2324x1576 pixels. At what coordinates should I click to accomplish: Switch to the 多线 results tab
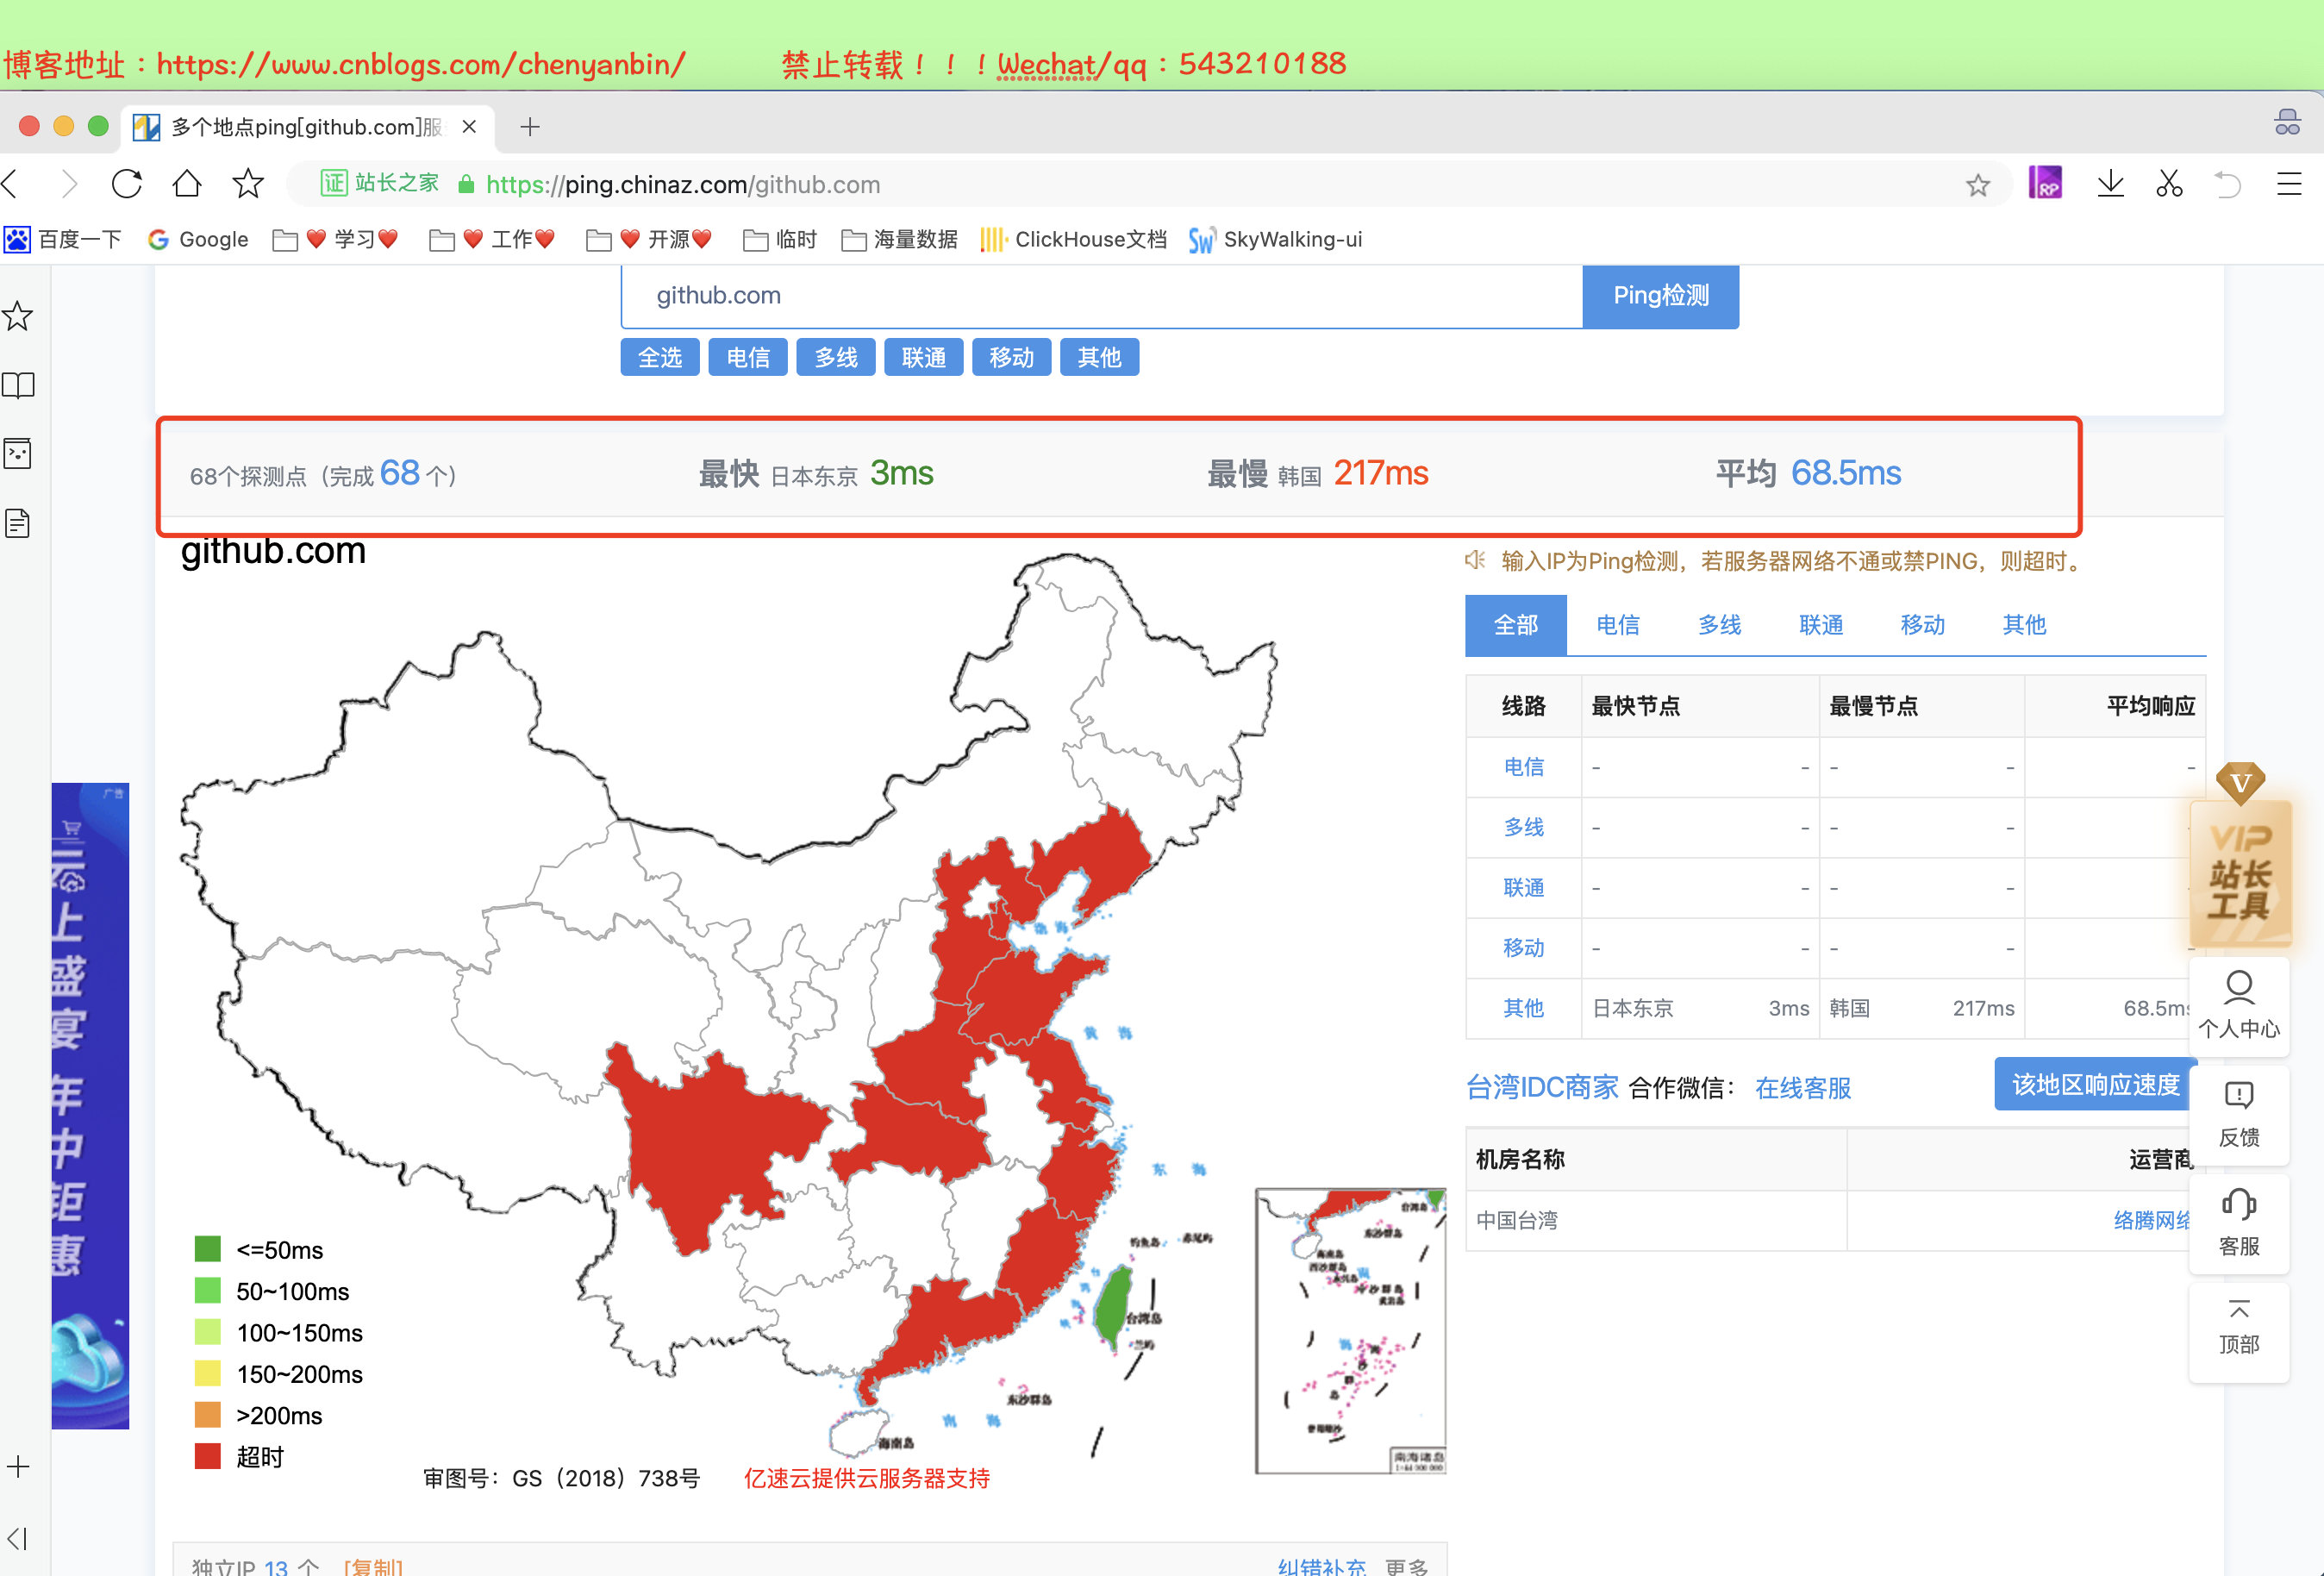(1719, 625)
